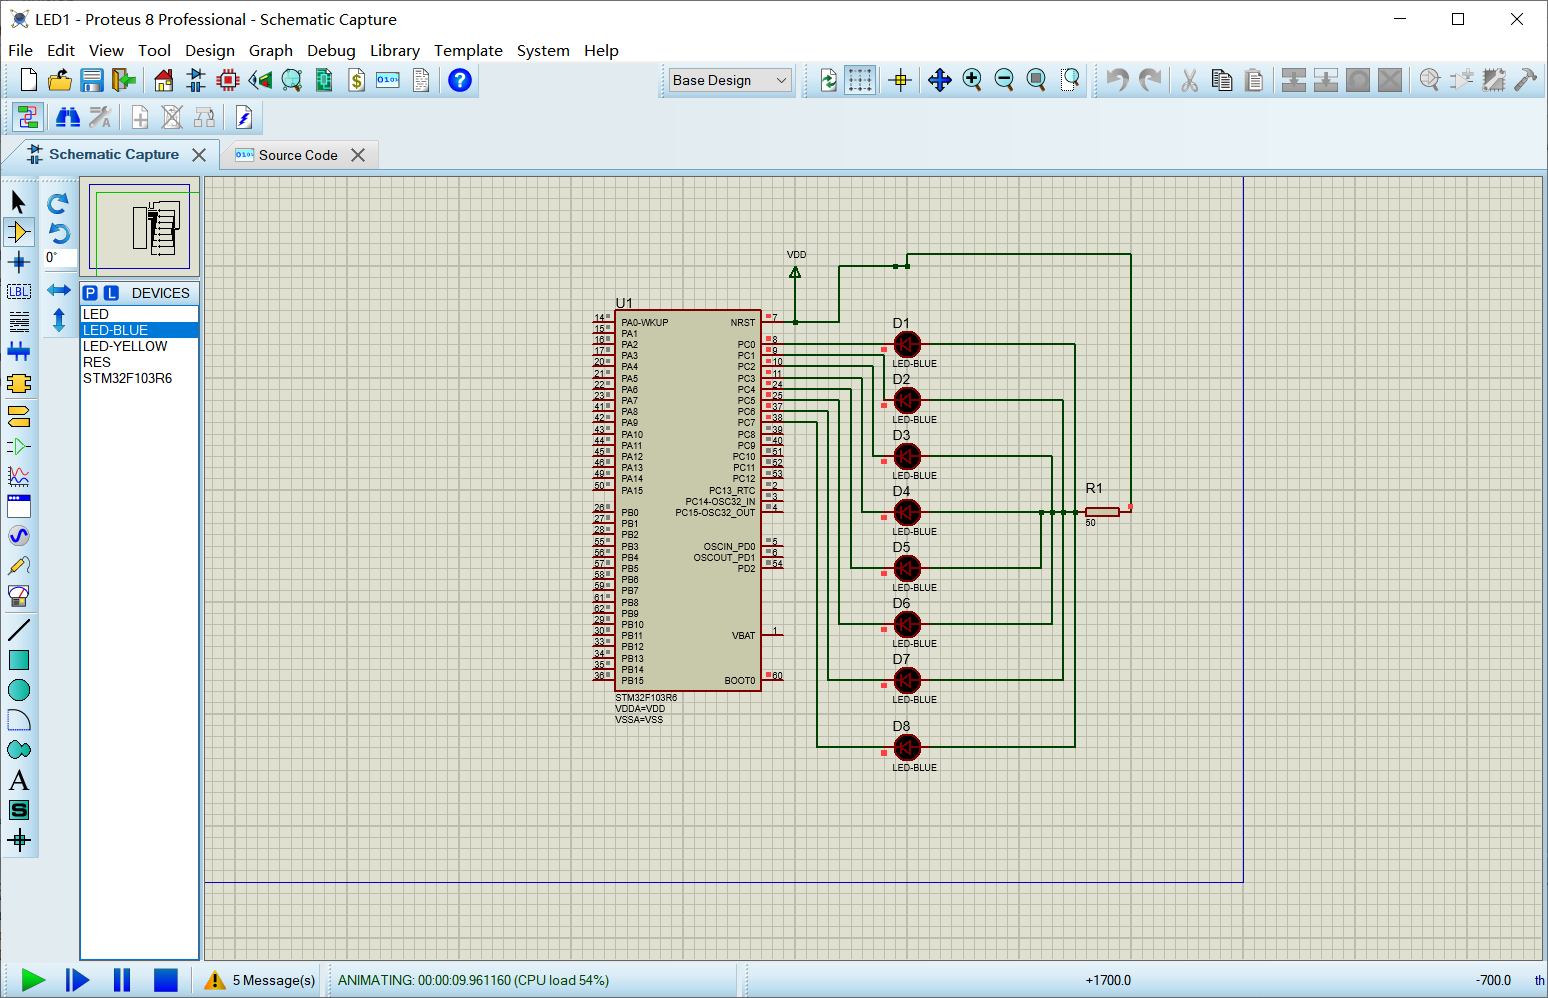Select the 2D Text tool
The height and width of the screenshot is (998, 1548).
(18, 780)
